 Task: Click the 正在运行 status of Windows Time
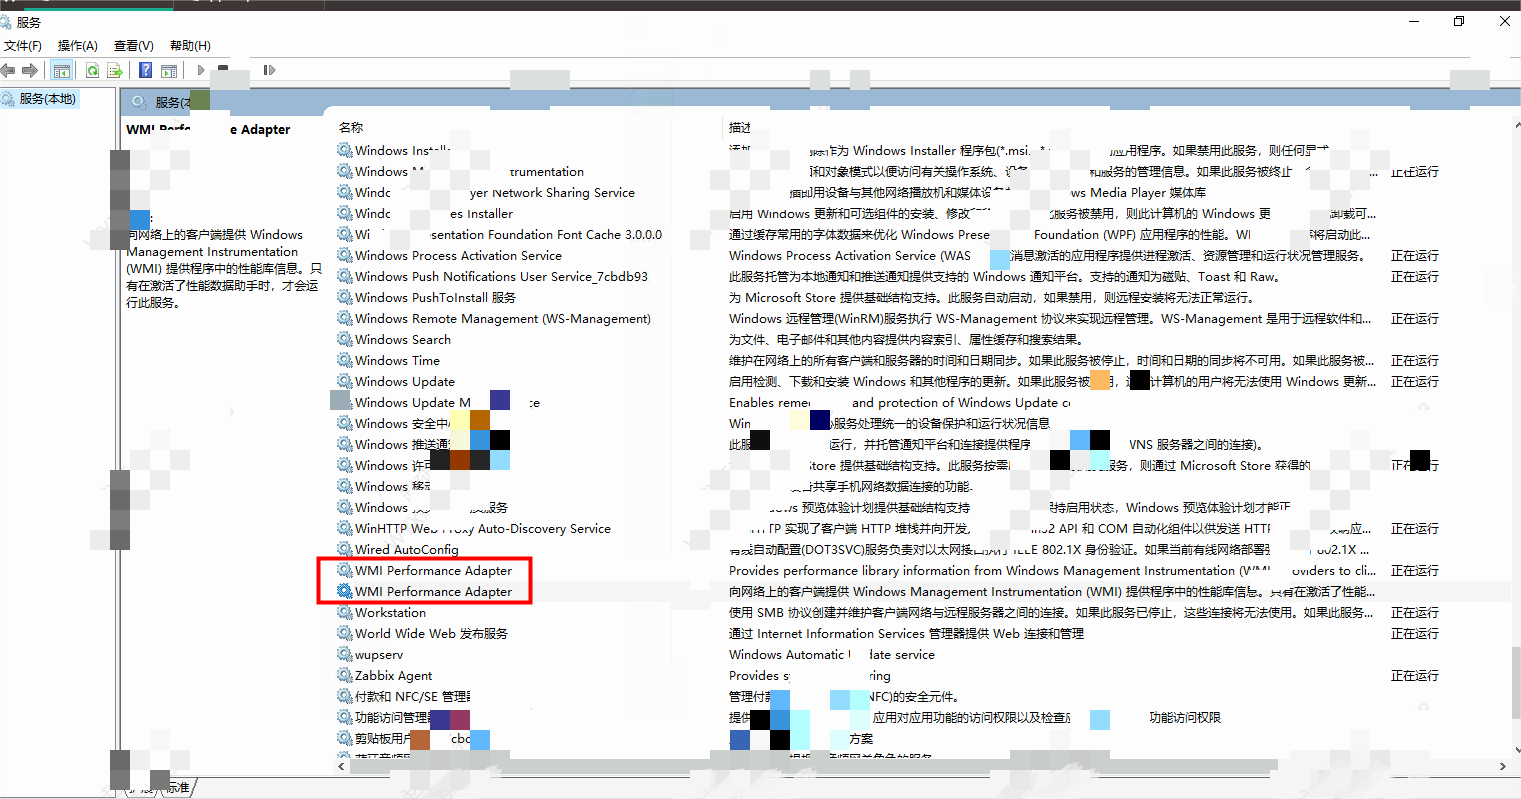tap(1415, 361)
